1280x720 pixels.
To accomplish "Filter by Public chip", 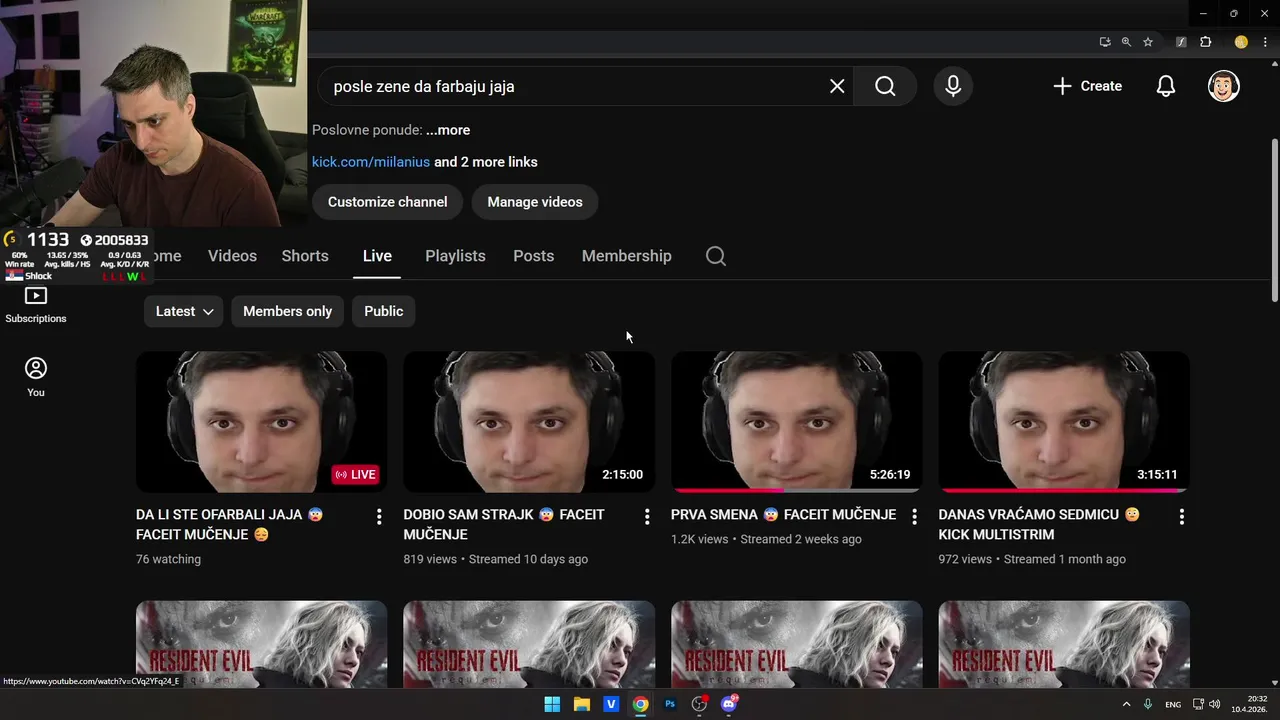I will (x=384, y=311).
